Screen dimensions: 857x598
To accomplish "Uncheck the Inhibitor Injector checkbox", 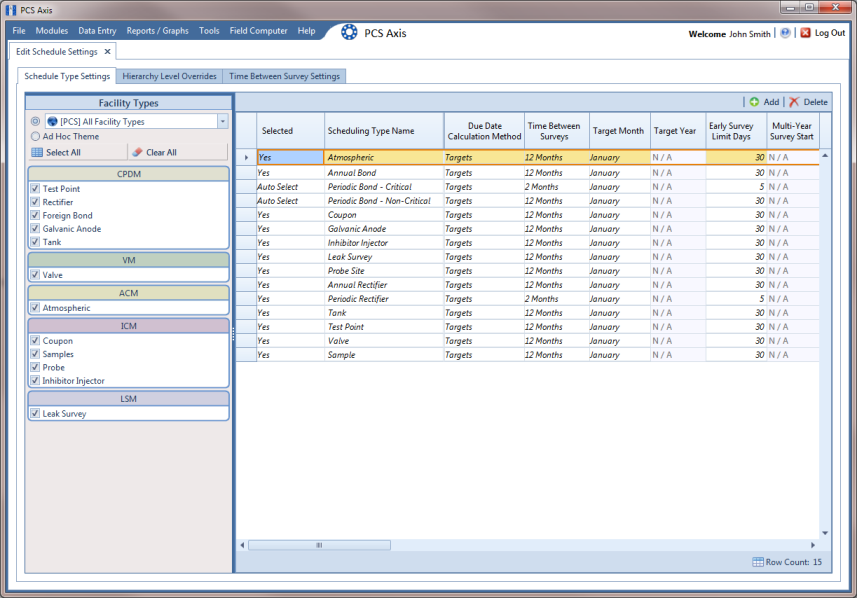I will click(x=35, y=380).
